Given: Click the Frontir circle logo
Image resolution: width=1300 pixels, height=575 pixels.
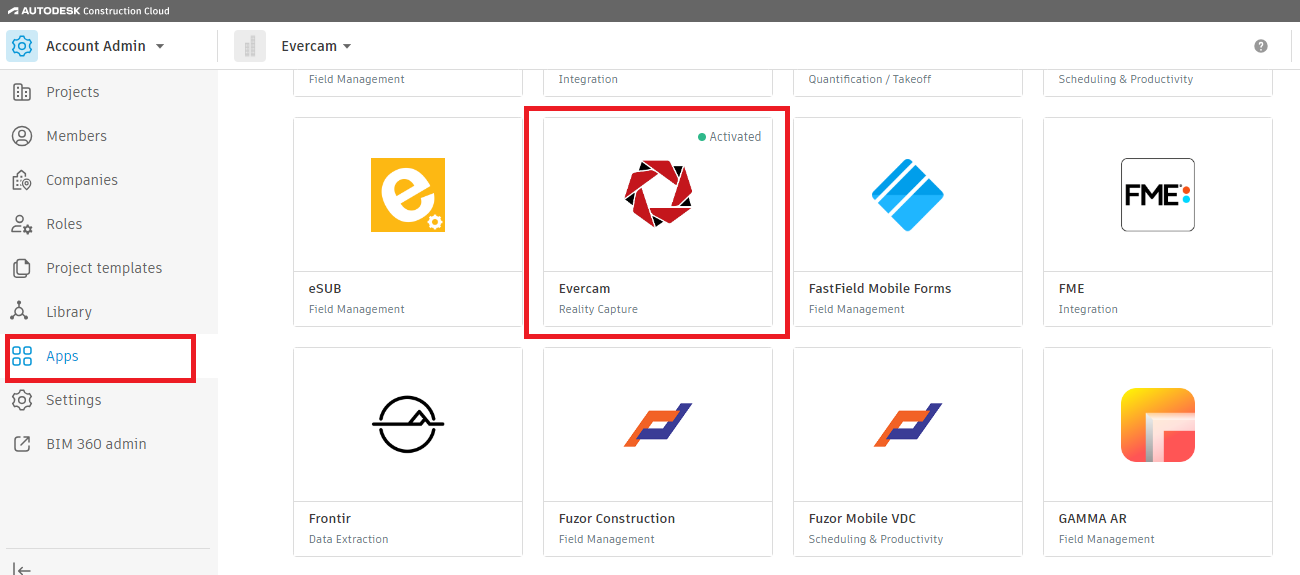Looking at the screenshot, I should [x=408, y=425].
